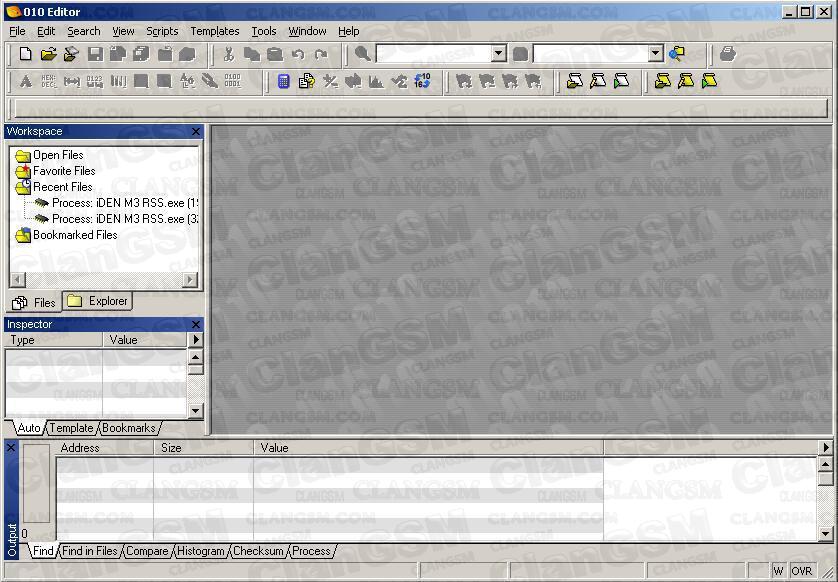Open the Compare Files tool icon

pyautogui.click(x=307, y=81)
